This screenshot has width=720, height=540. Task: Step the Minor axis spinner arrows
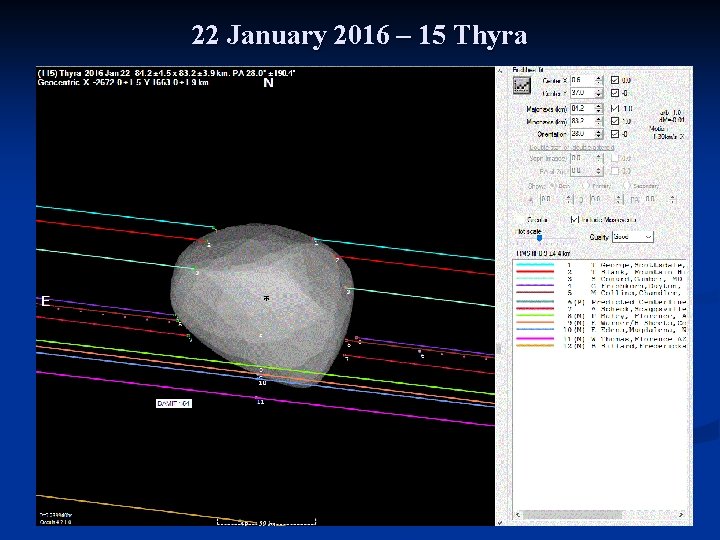pos(598,121)
